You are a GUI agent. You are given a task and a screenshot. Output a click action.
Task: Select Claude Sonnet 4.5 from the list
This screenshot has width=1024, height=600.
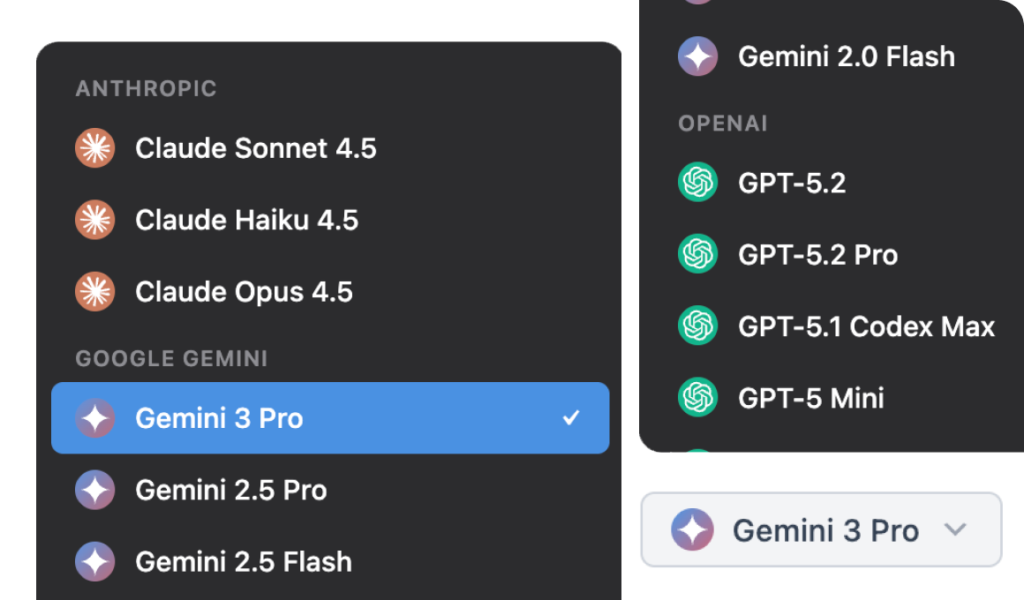point(256,149)
